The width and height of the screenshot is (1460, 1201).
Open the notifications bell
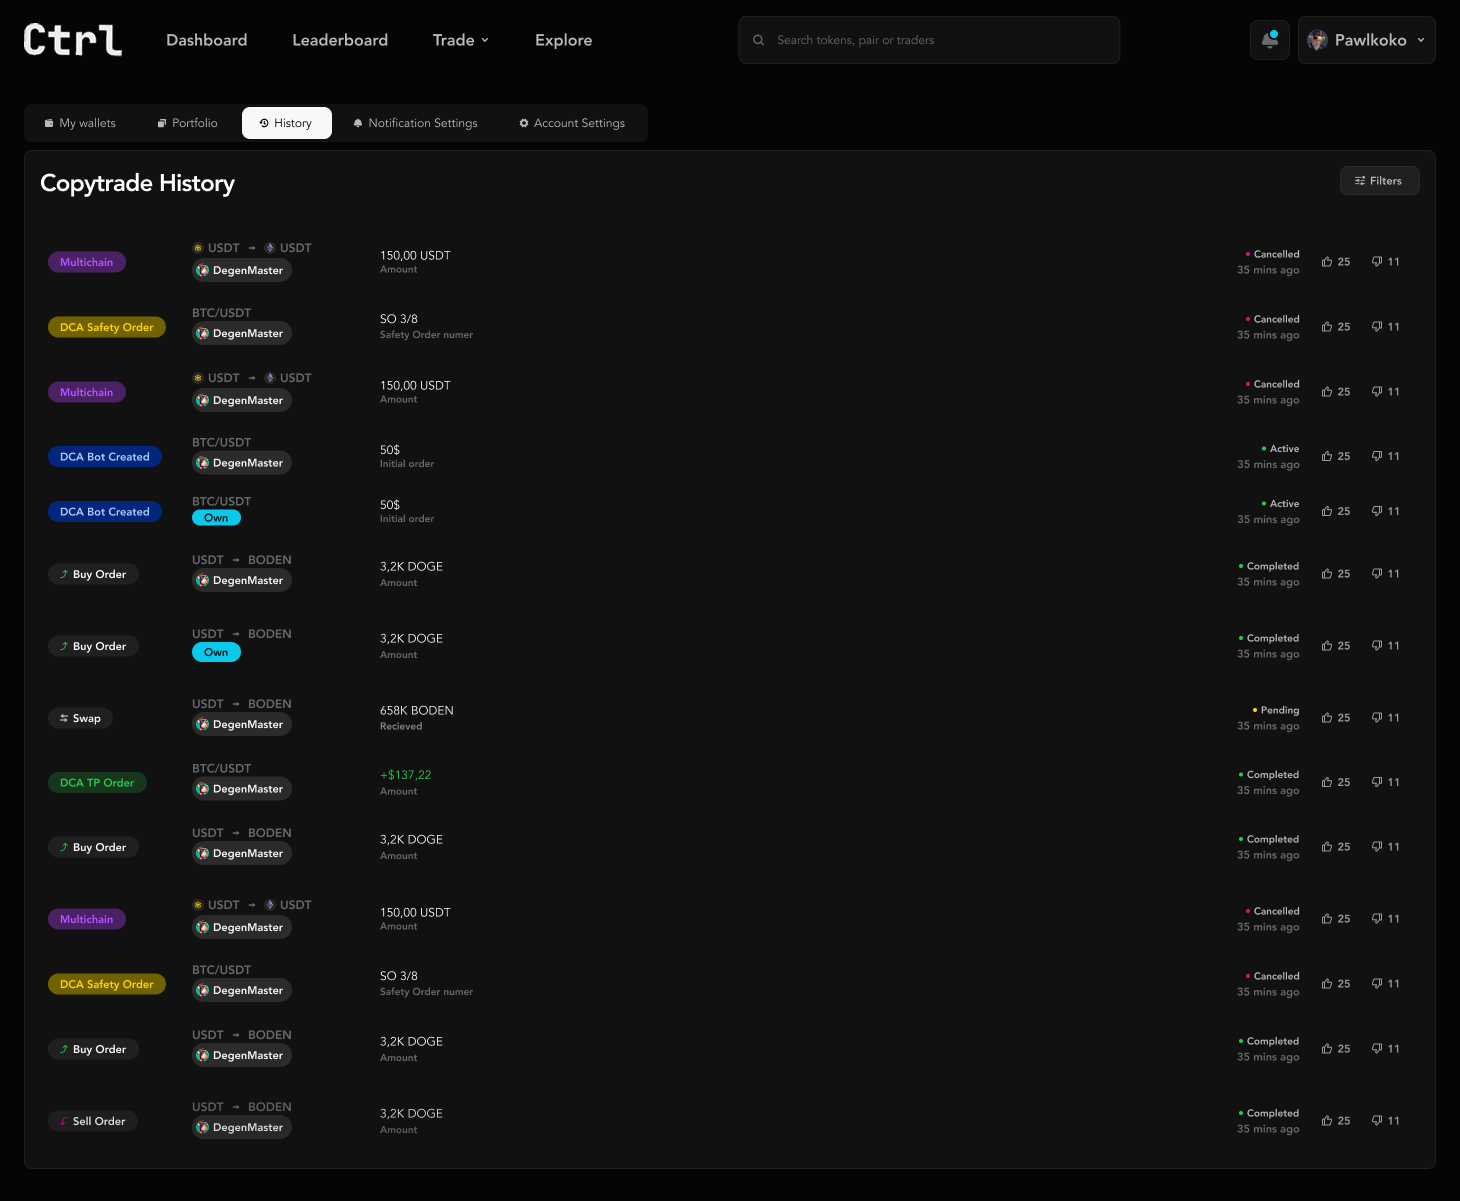tap(1270, 40)
